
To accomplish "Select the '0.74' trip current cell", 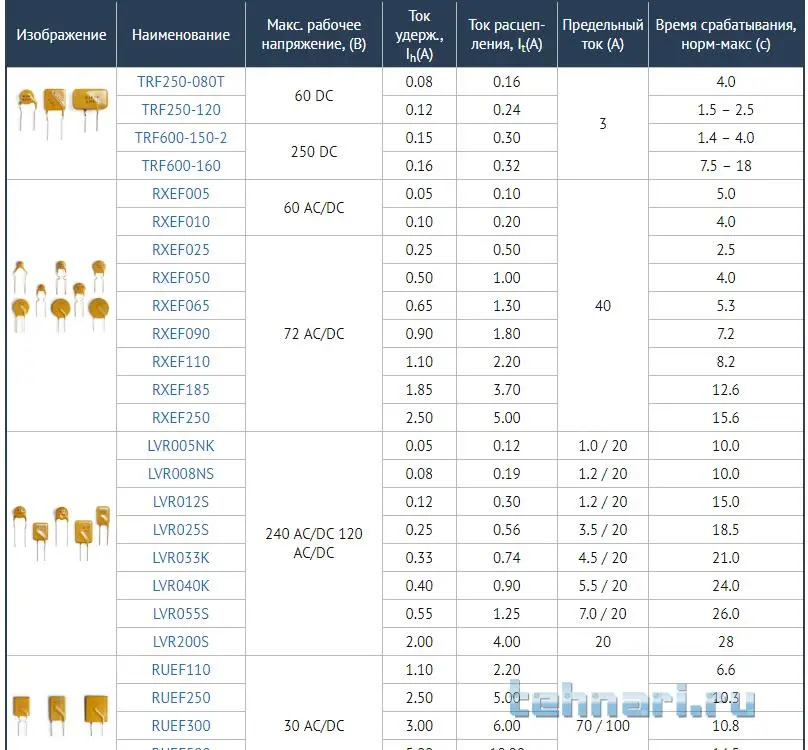I will 507,558.
